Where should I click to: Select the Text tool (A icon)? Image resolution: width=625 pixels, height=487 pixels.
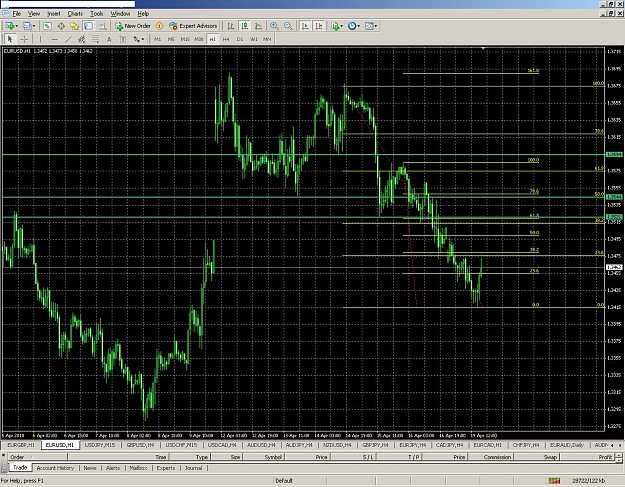(109, 39)
